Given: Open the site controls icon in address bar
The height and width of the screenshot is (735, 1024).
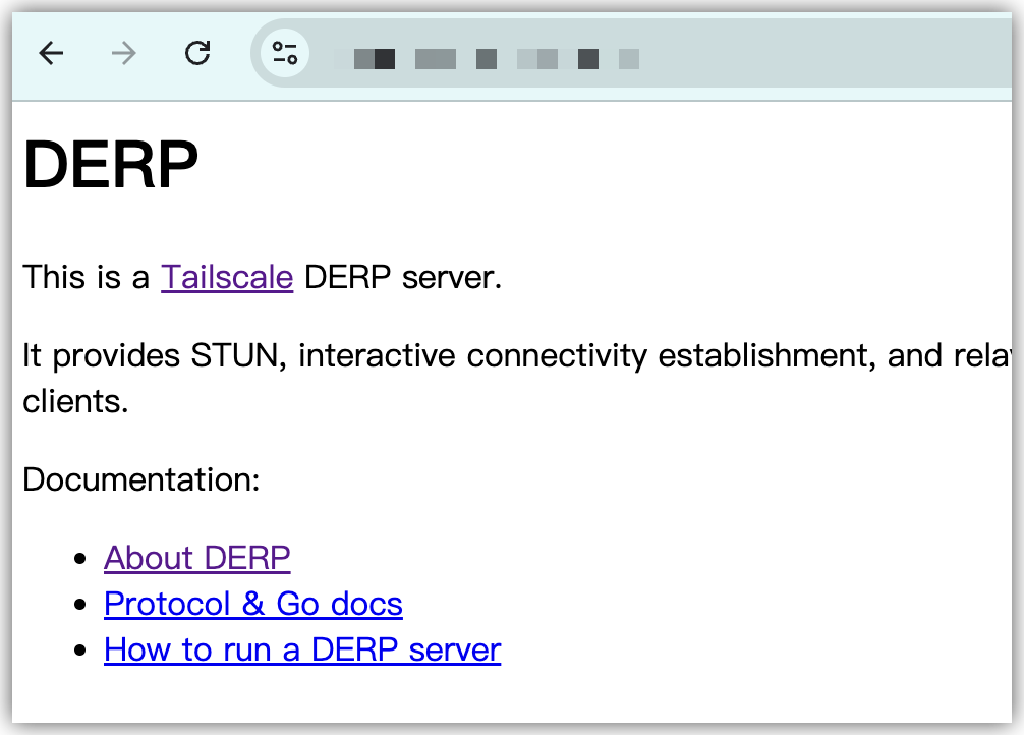Looking at the screenshot, I should coord(283,54).
